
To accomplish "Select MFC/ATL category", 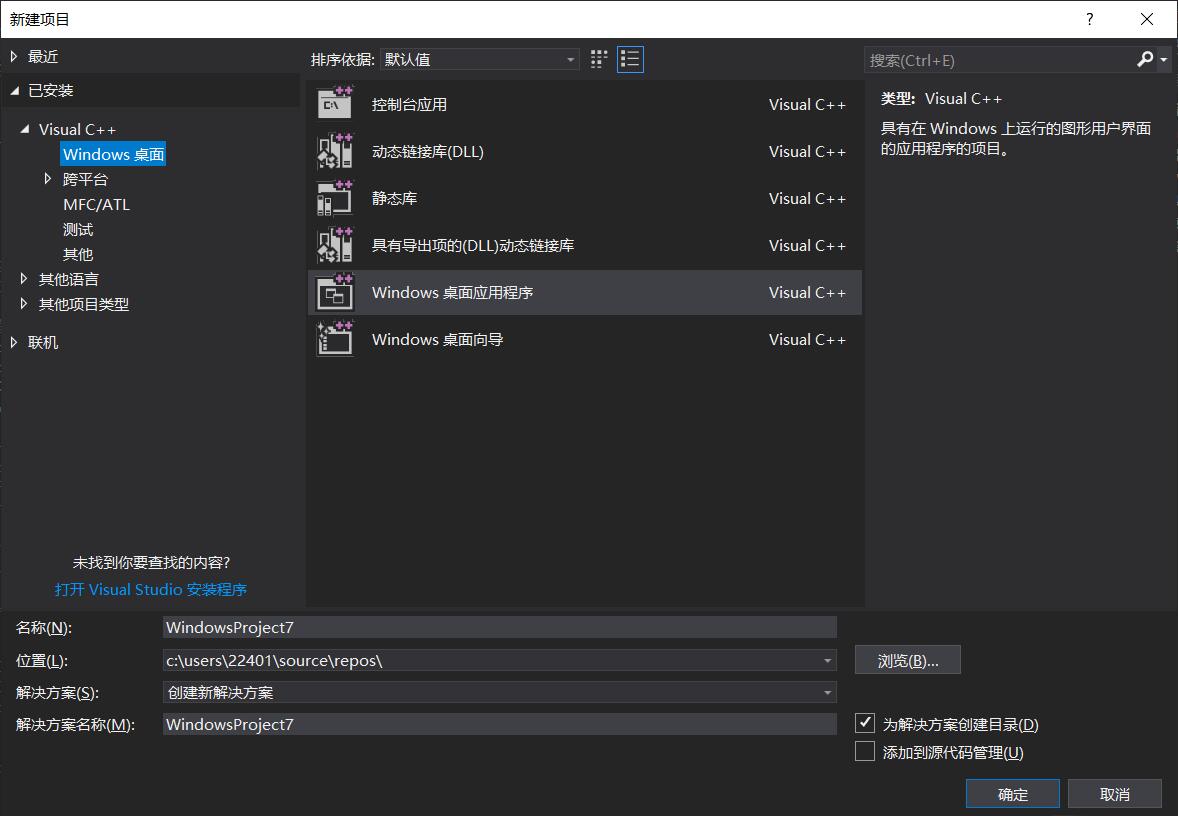I will tap(96, 204).
